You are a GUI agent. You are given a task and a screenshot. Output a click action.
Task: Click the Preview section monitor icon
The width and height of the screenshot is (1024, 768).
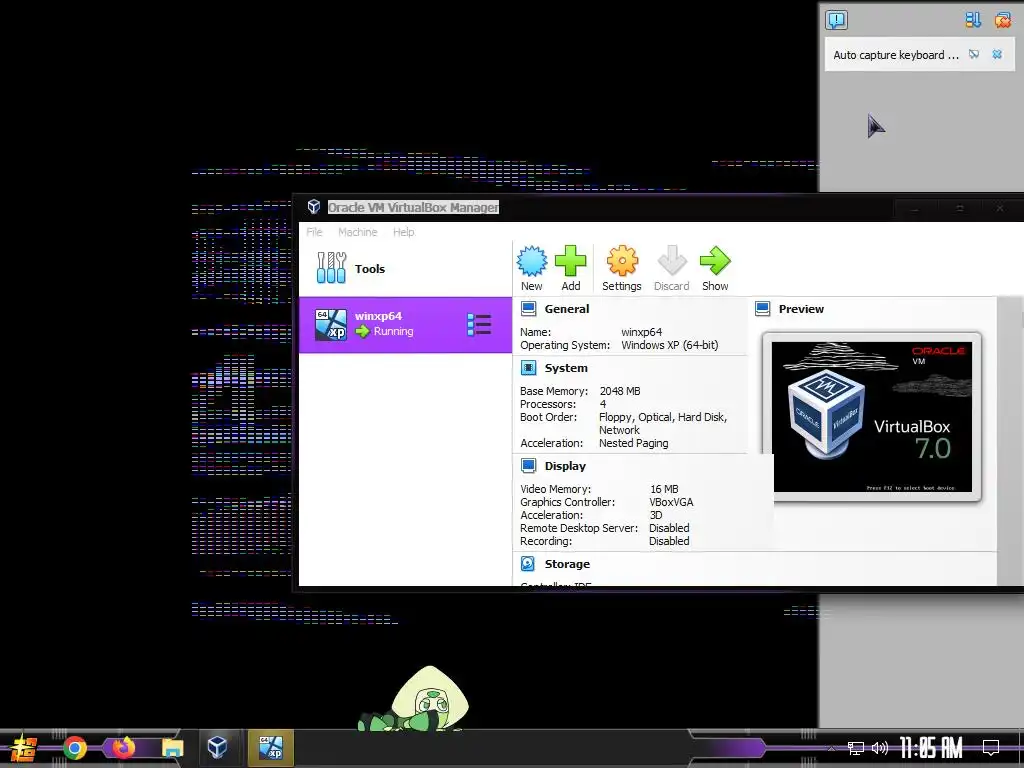pos(763,309)
